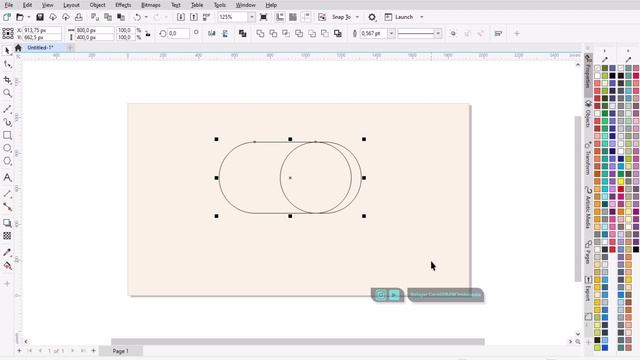Select the Freehand line tool
640x360 pixels.
(x=7, y=109)
